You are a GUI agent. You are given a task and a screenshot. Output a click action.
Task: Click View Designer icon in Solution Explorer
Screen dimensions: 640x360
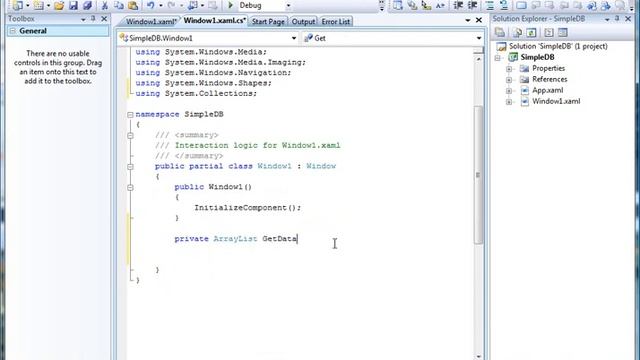tap(563, 33)
